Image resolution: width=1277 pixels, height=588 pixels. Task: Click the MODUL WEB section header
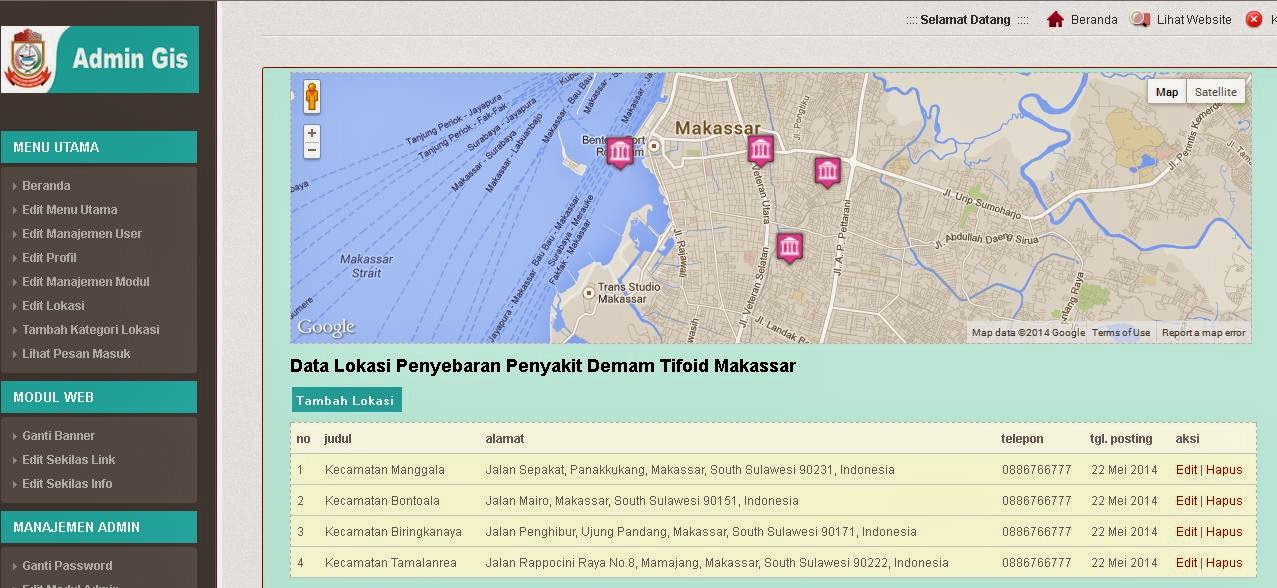tap(99, 397)
